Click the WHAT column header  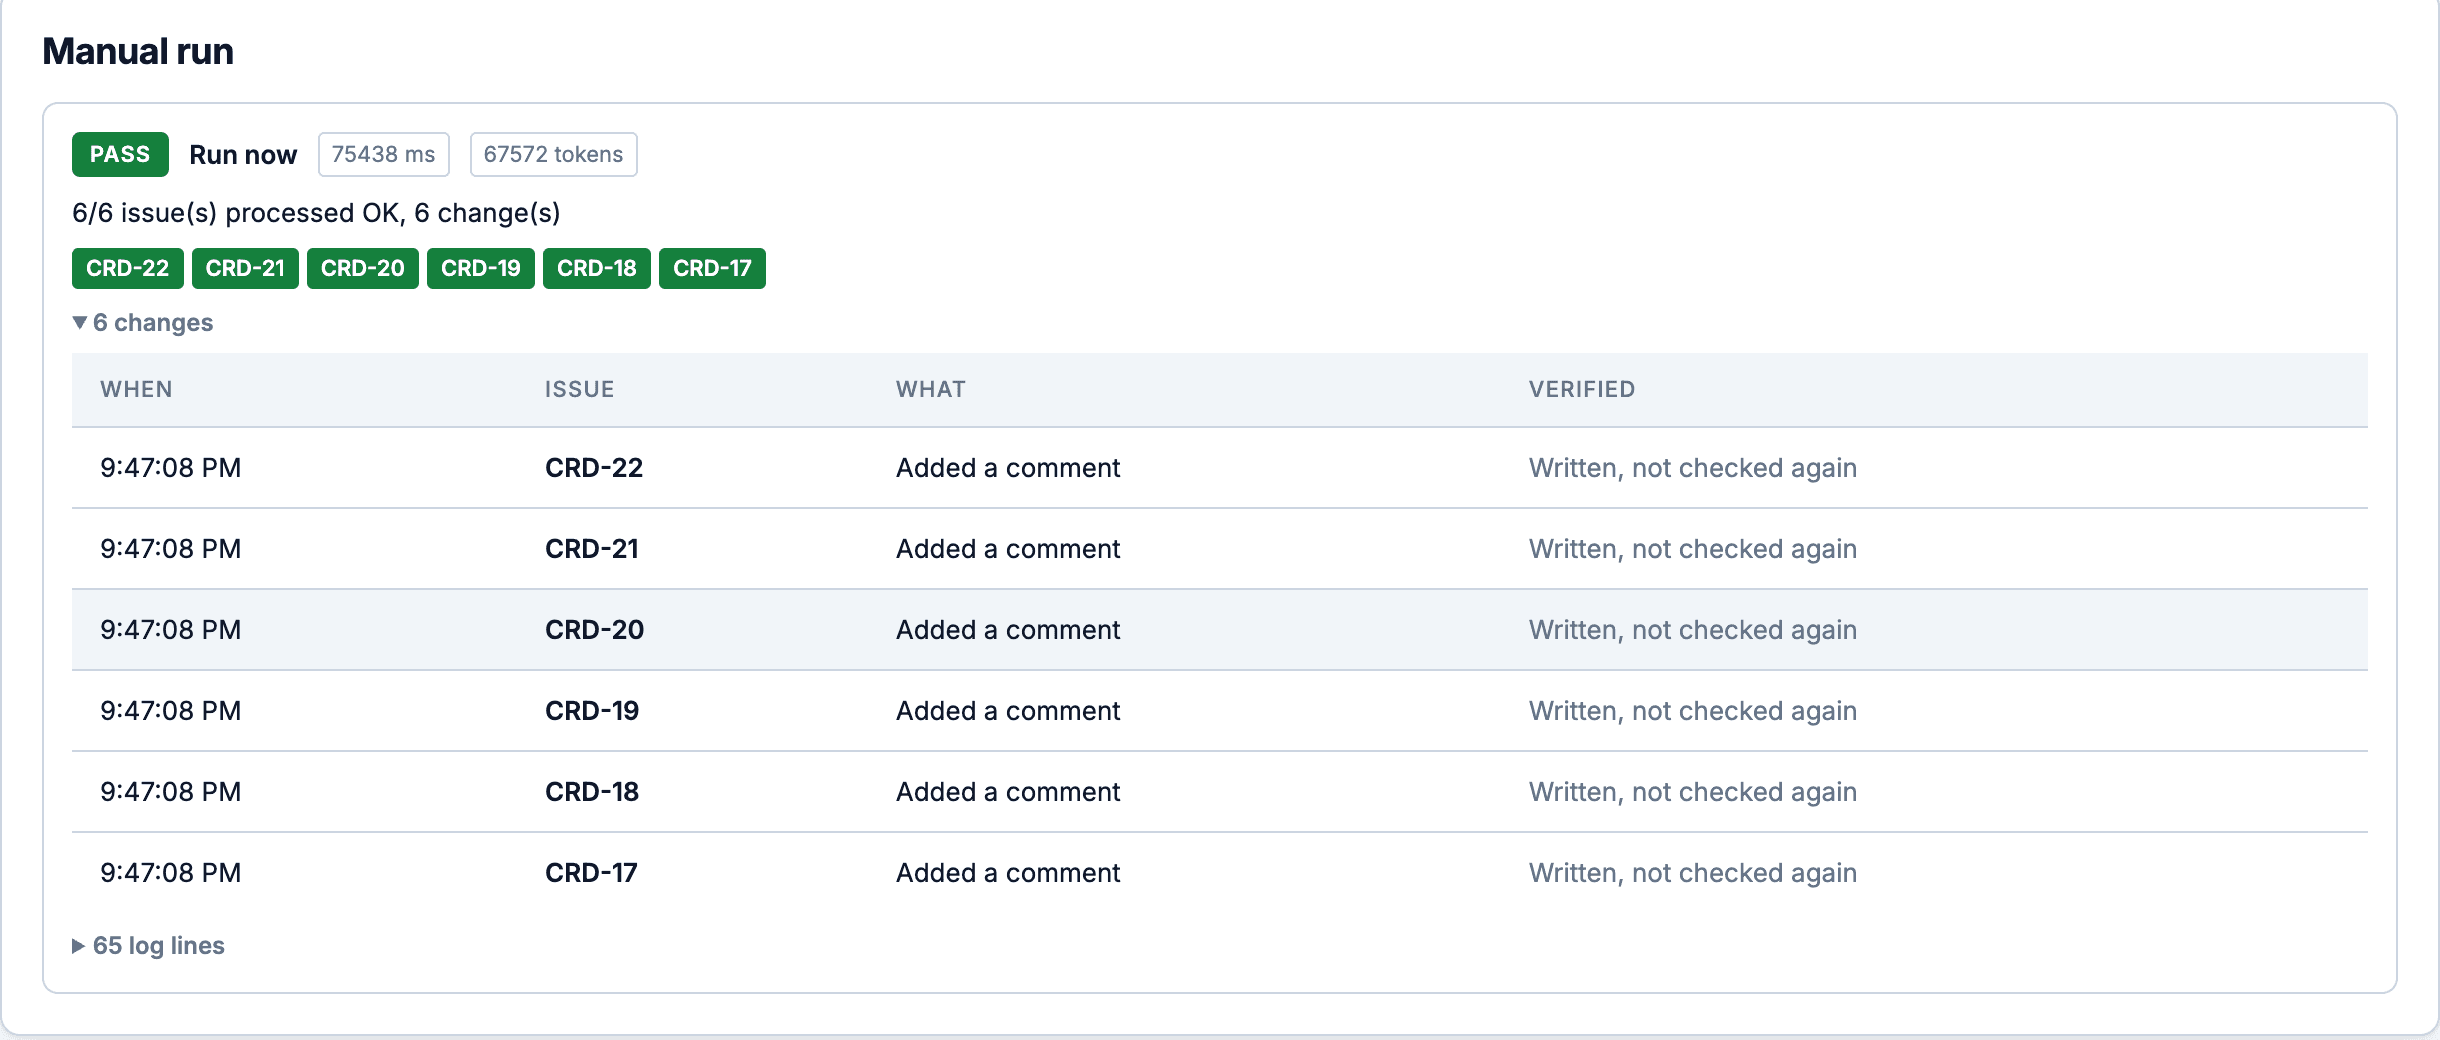pos(931,389)
